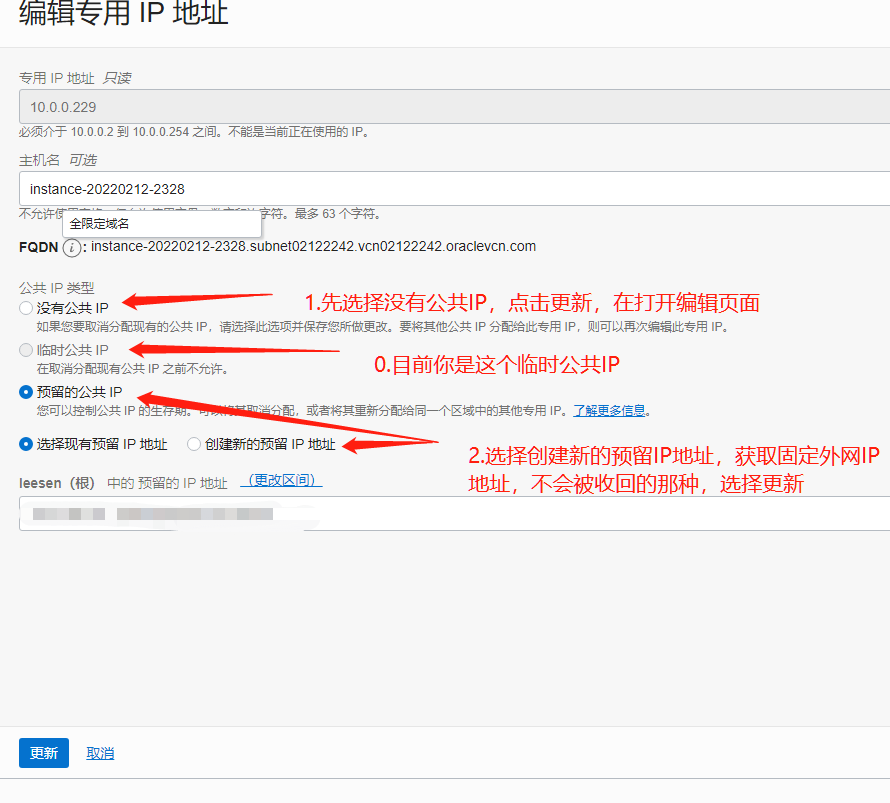Click the 更改区间 link
This screenshot has width=890, height=803.
282,481
